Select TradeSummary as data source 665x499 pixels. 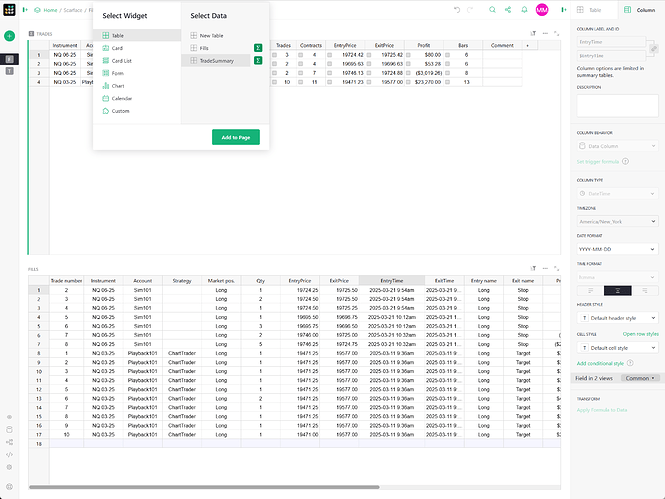215,61
